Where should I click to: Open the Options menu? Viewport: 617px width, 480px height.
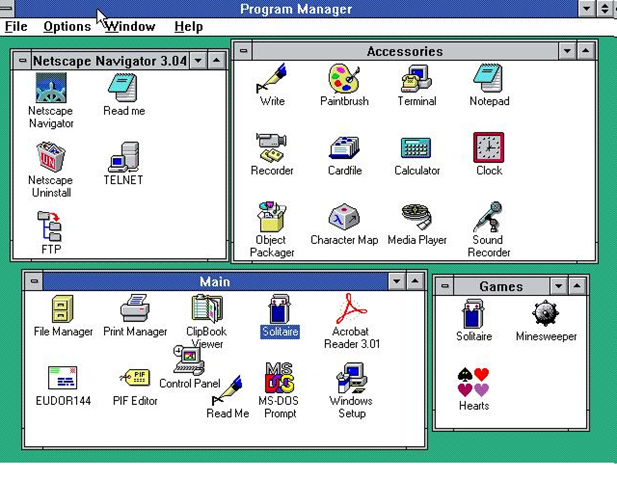(66, 27)
